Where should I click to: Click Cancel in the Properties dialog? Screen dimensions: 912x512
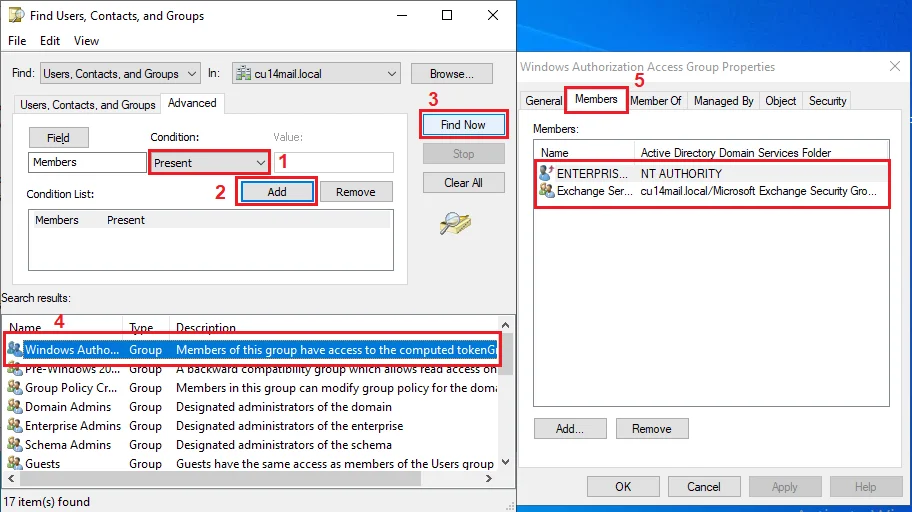click(704, 486)
